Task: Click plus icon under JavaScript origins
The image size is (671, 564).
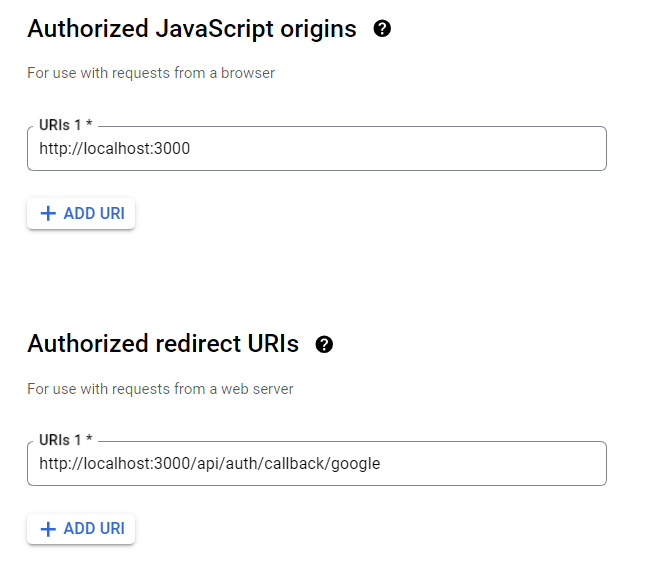Action: 48,214
